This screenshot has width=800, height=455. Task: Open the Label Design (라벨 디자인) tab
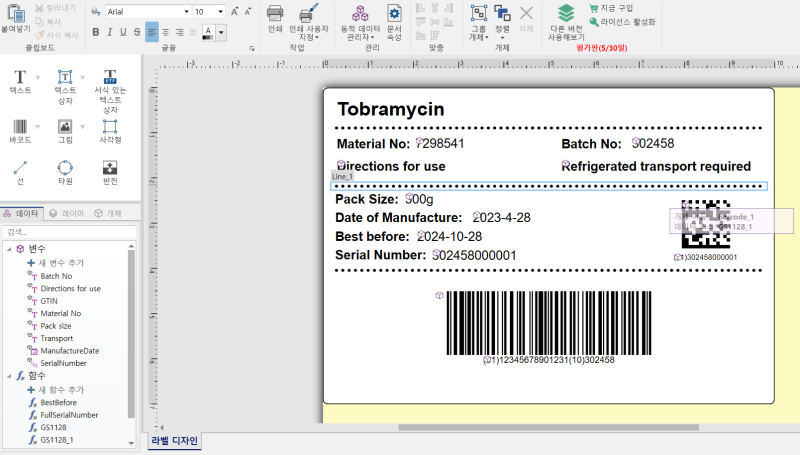[x=174, y=441]
